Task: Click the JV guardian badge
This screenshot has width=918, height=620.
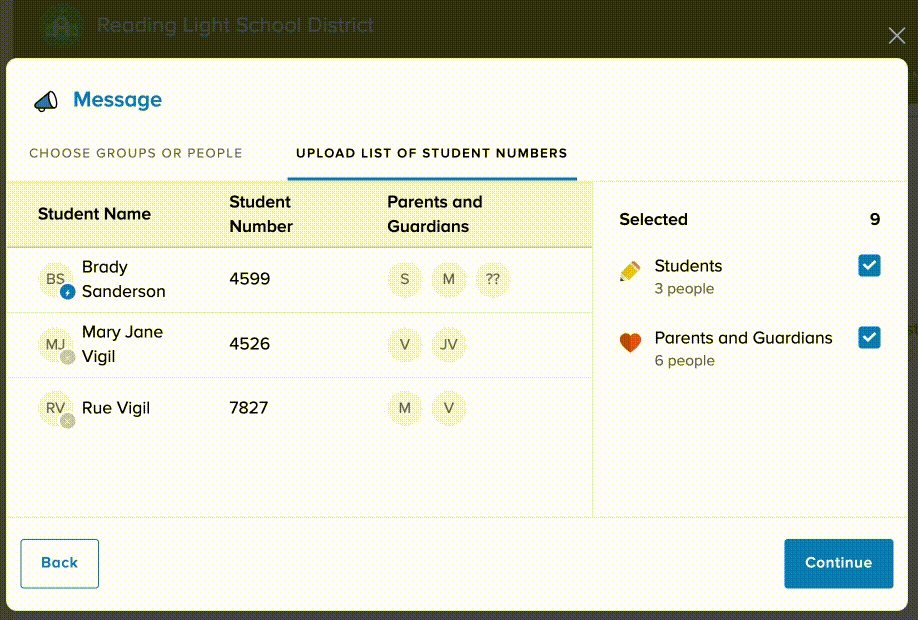Action: coord(448,344)
